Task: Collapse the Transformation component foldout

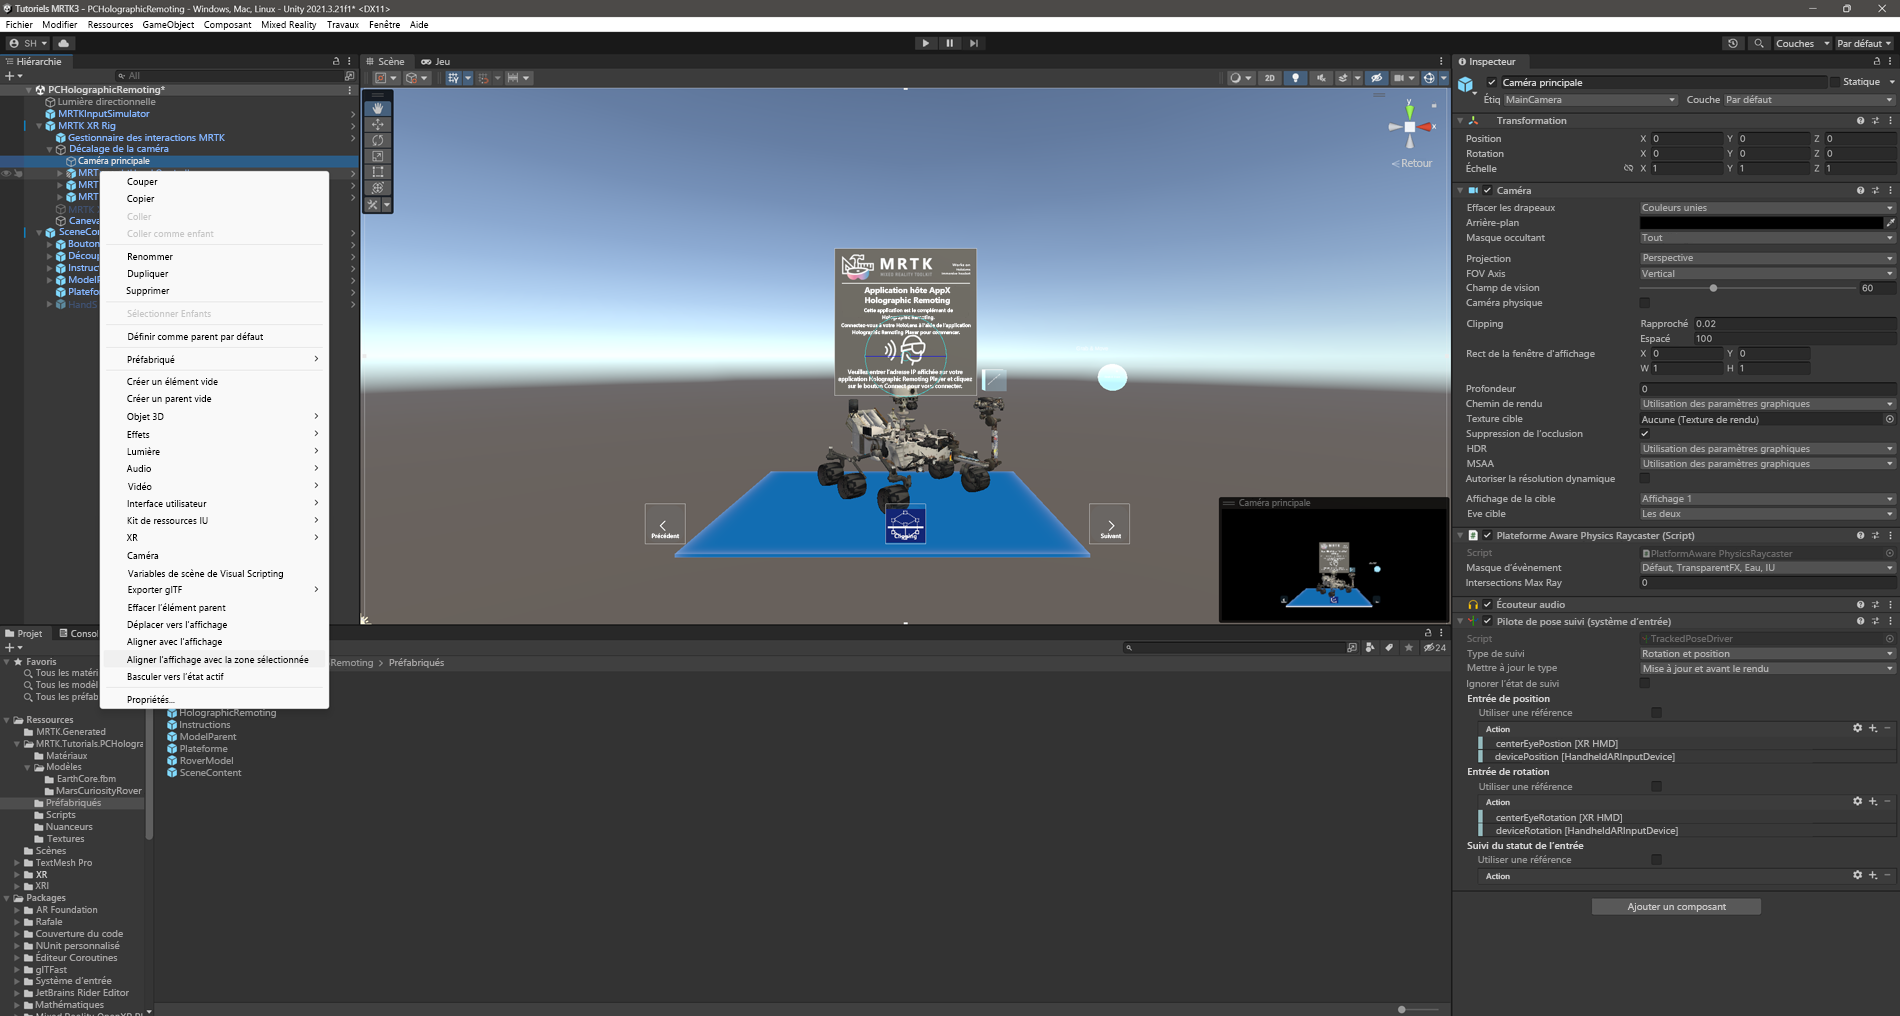Action: tap(1461, 121)
